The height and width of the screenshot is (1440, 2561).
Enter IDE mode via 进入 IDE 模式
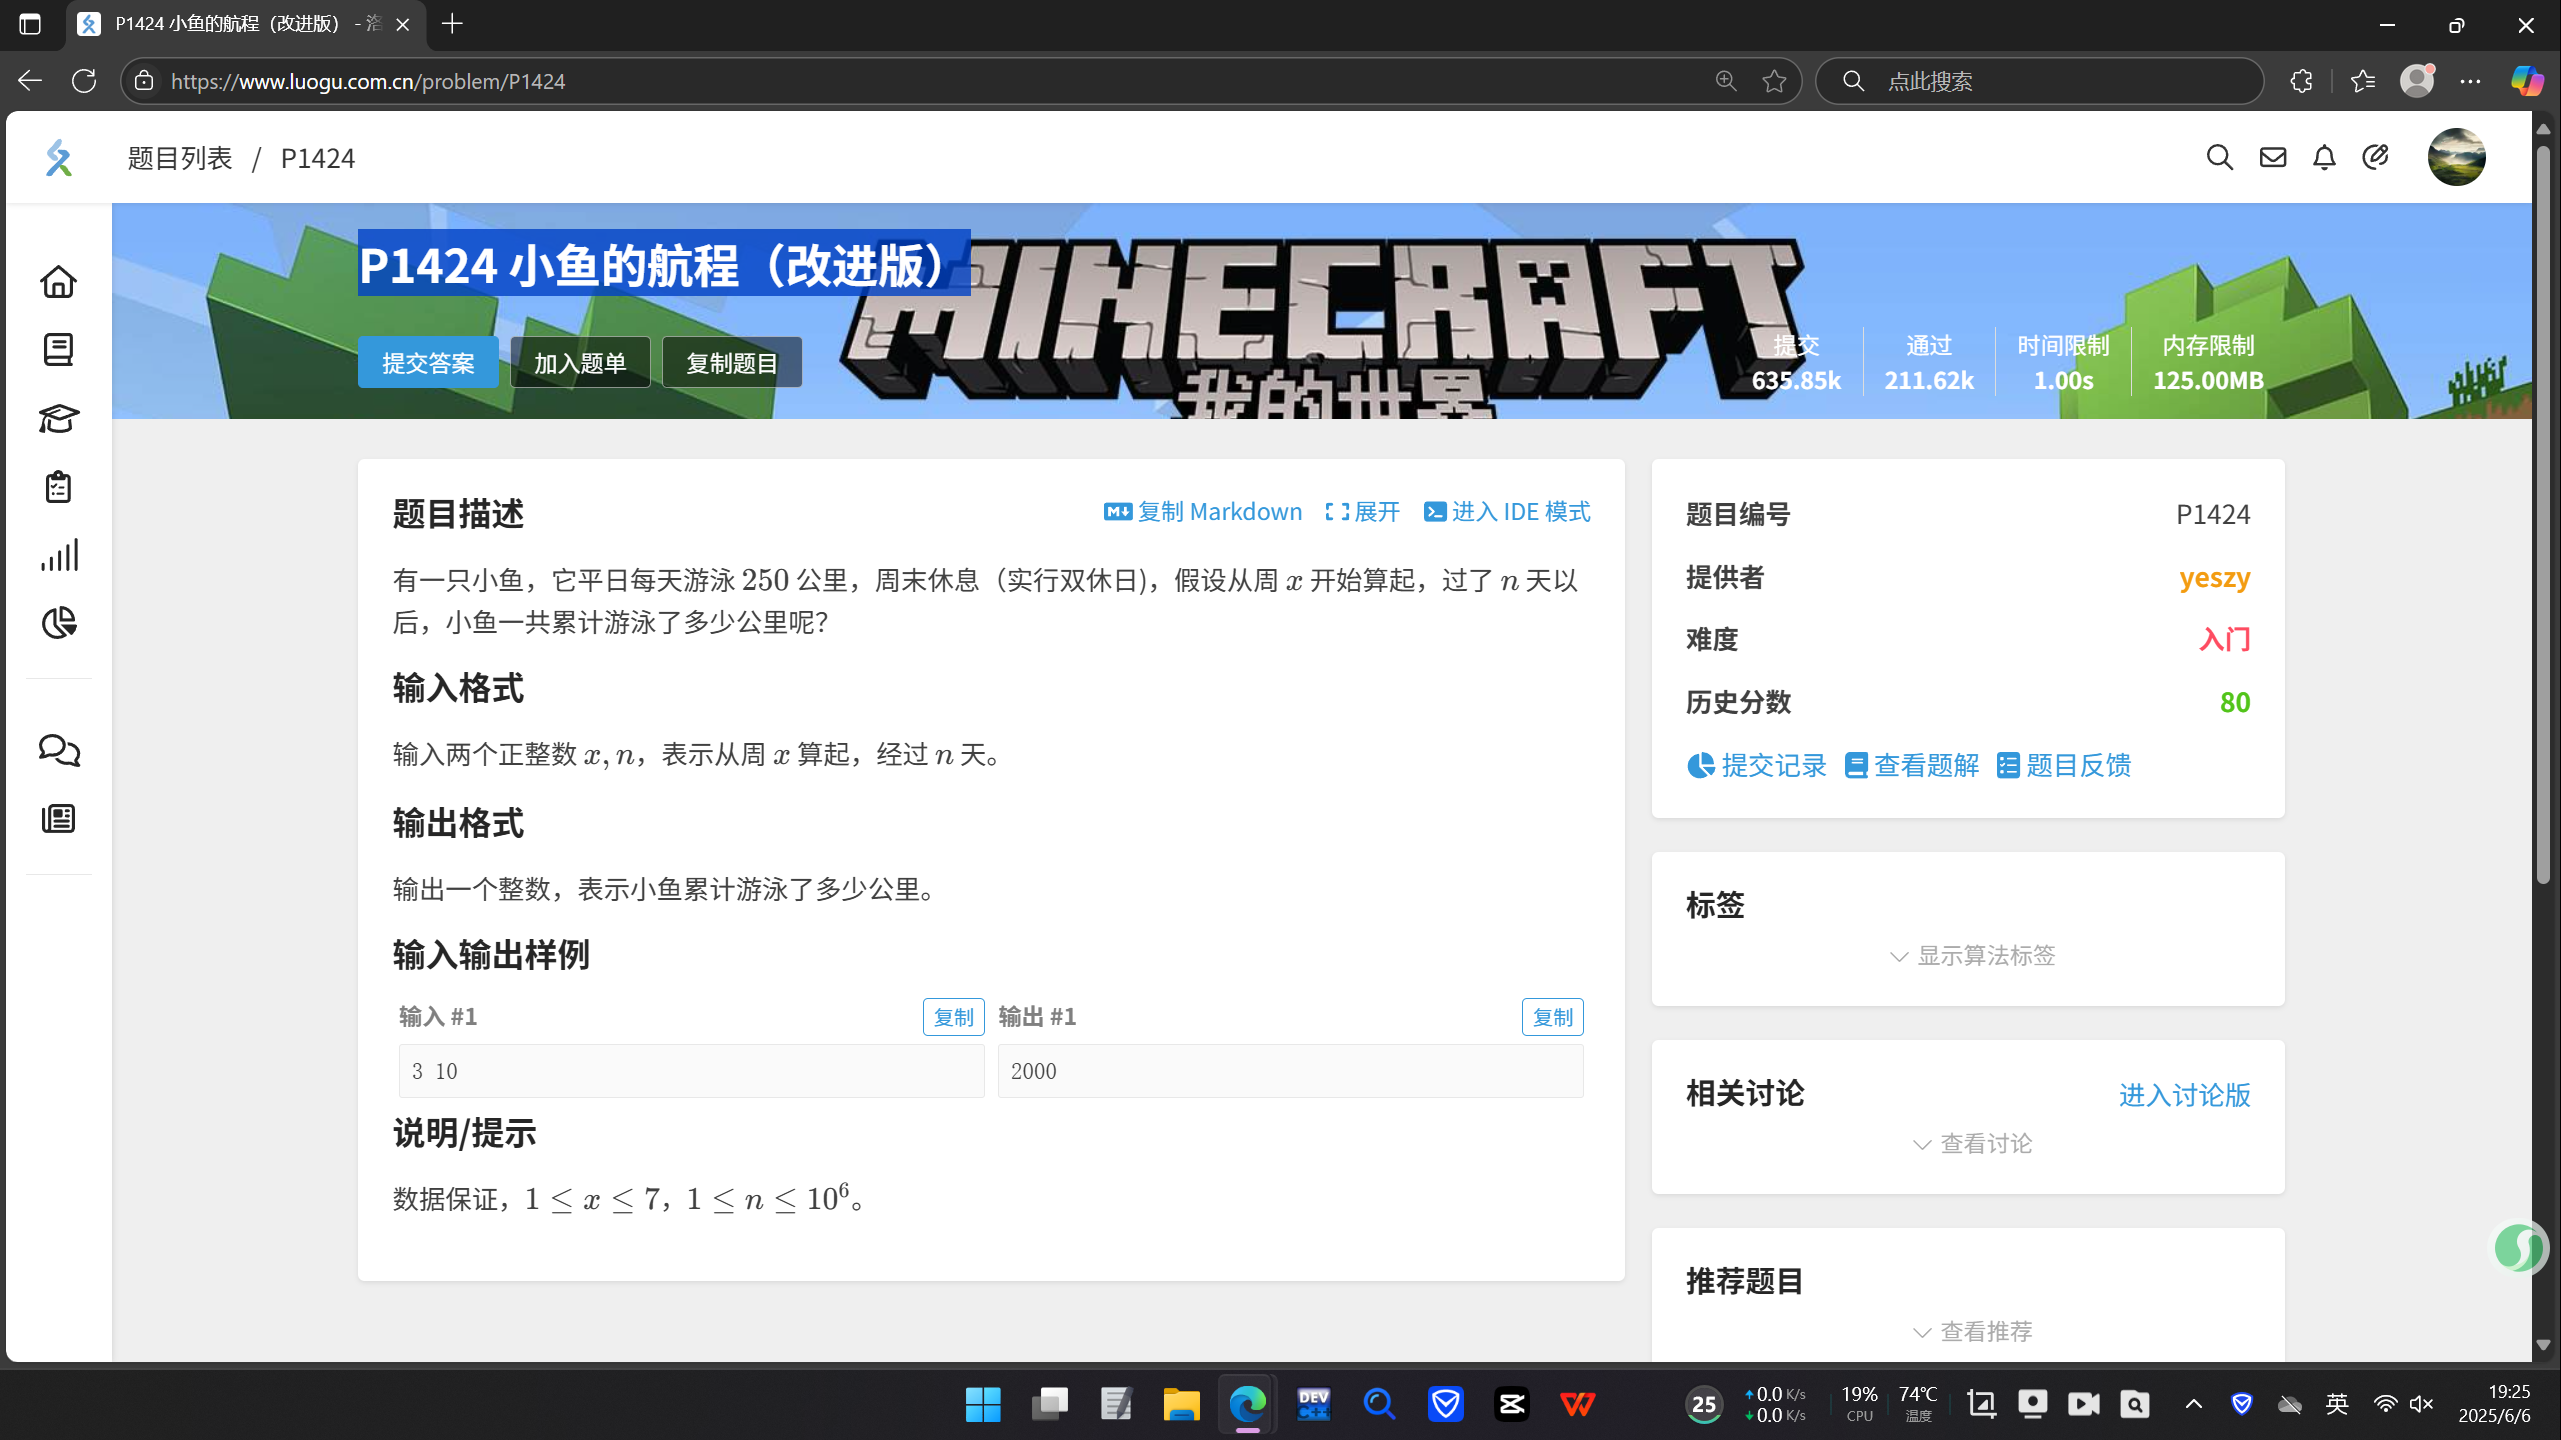[1507, 512]
